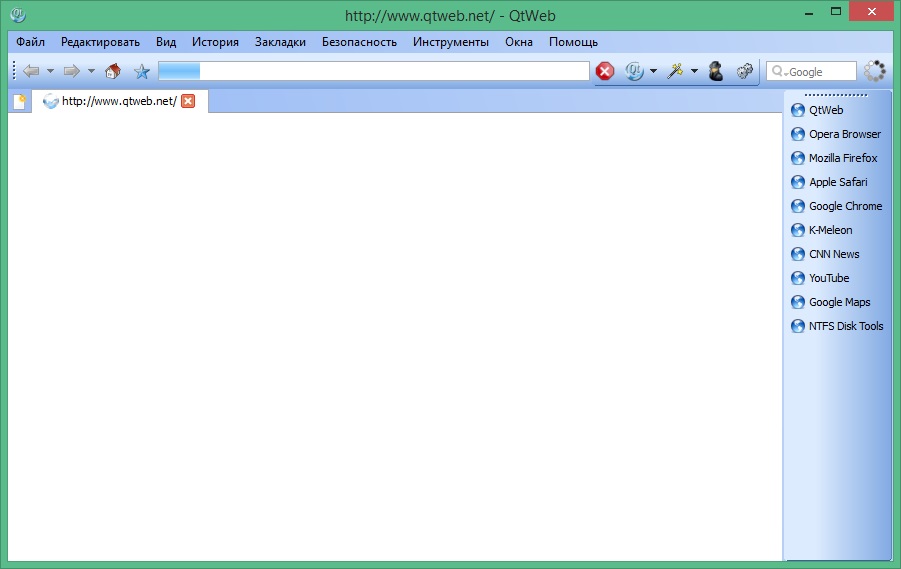Select the http://www.qtweb.net/ tab
Screen dimensions: 901x569
click(x=120, y=101)
